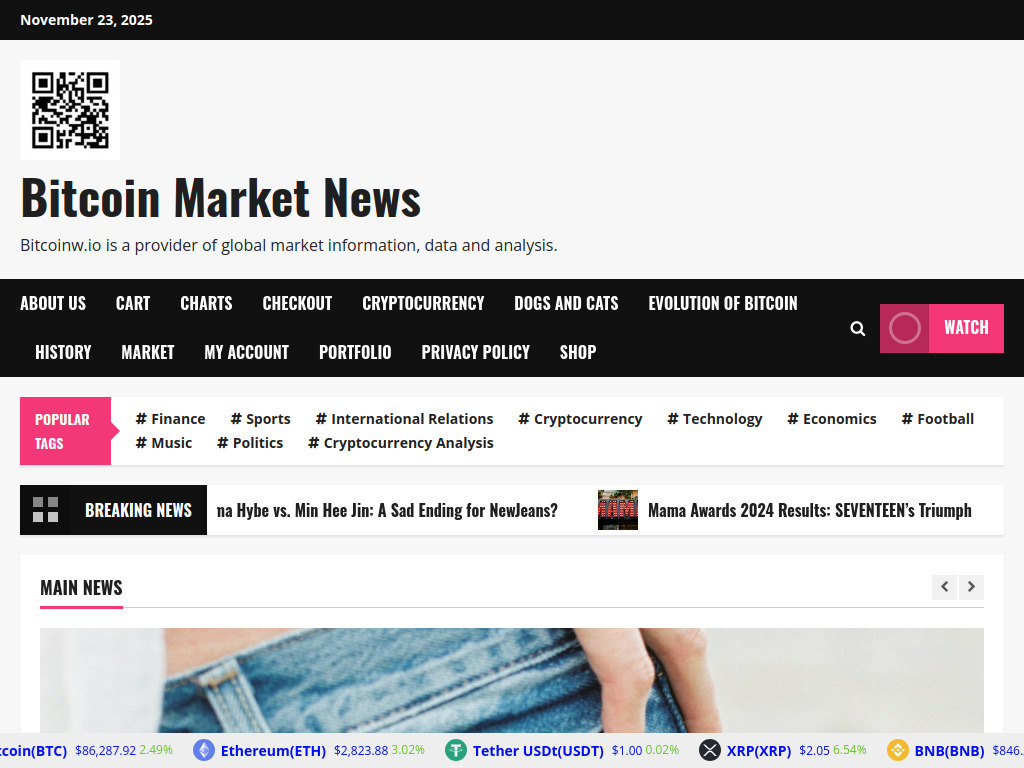Open the Mama Awards SEVENTEEN headline

tap(810, 510)
